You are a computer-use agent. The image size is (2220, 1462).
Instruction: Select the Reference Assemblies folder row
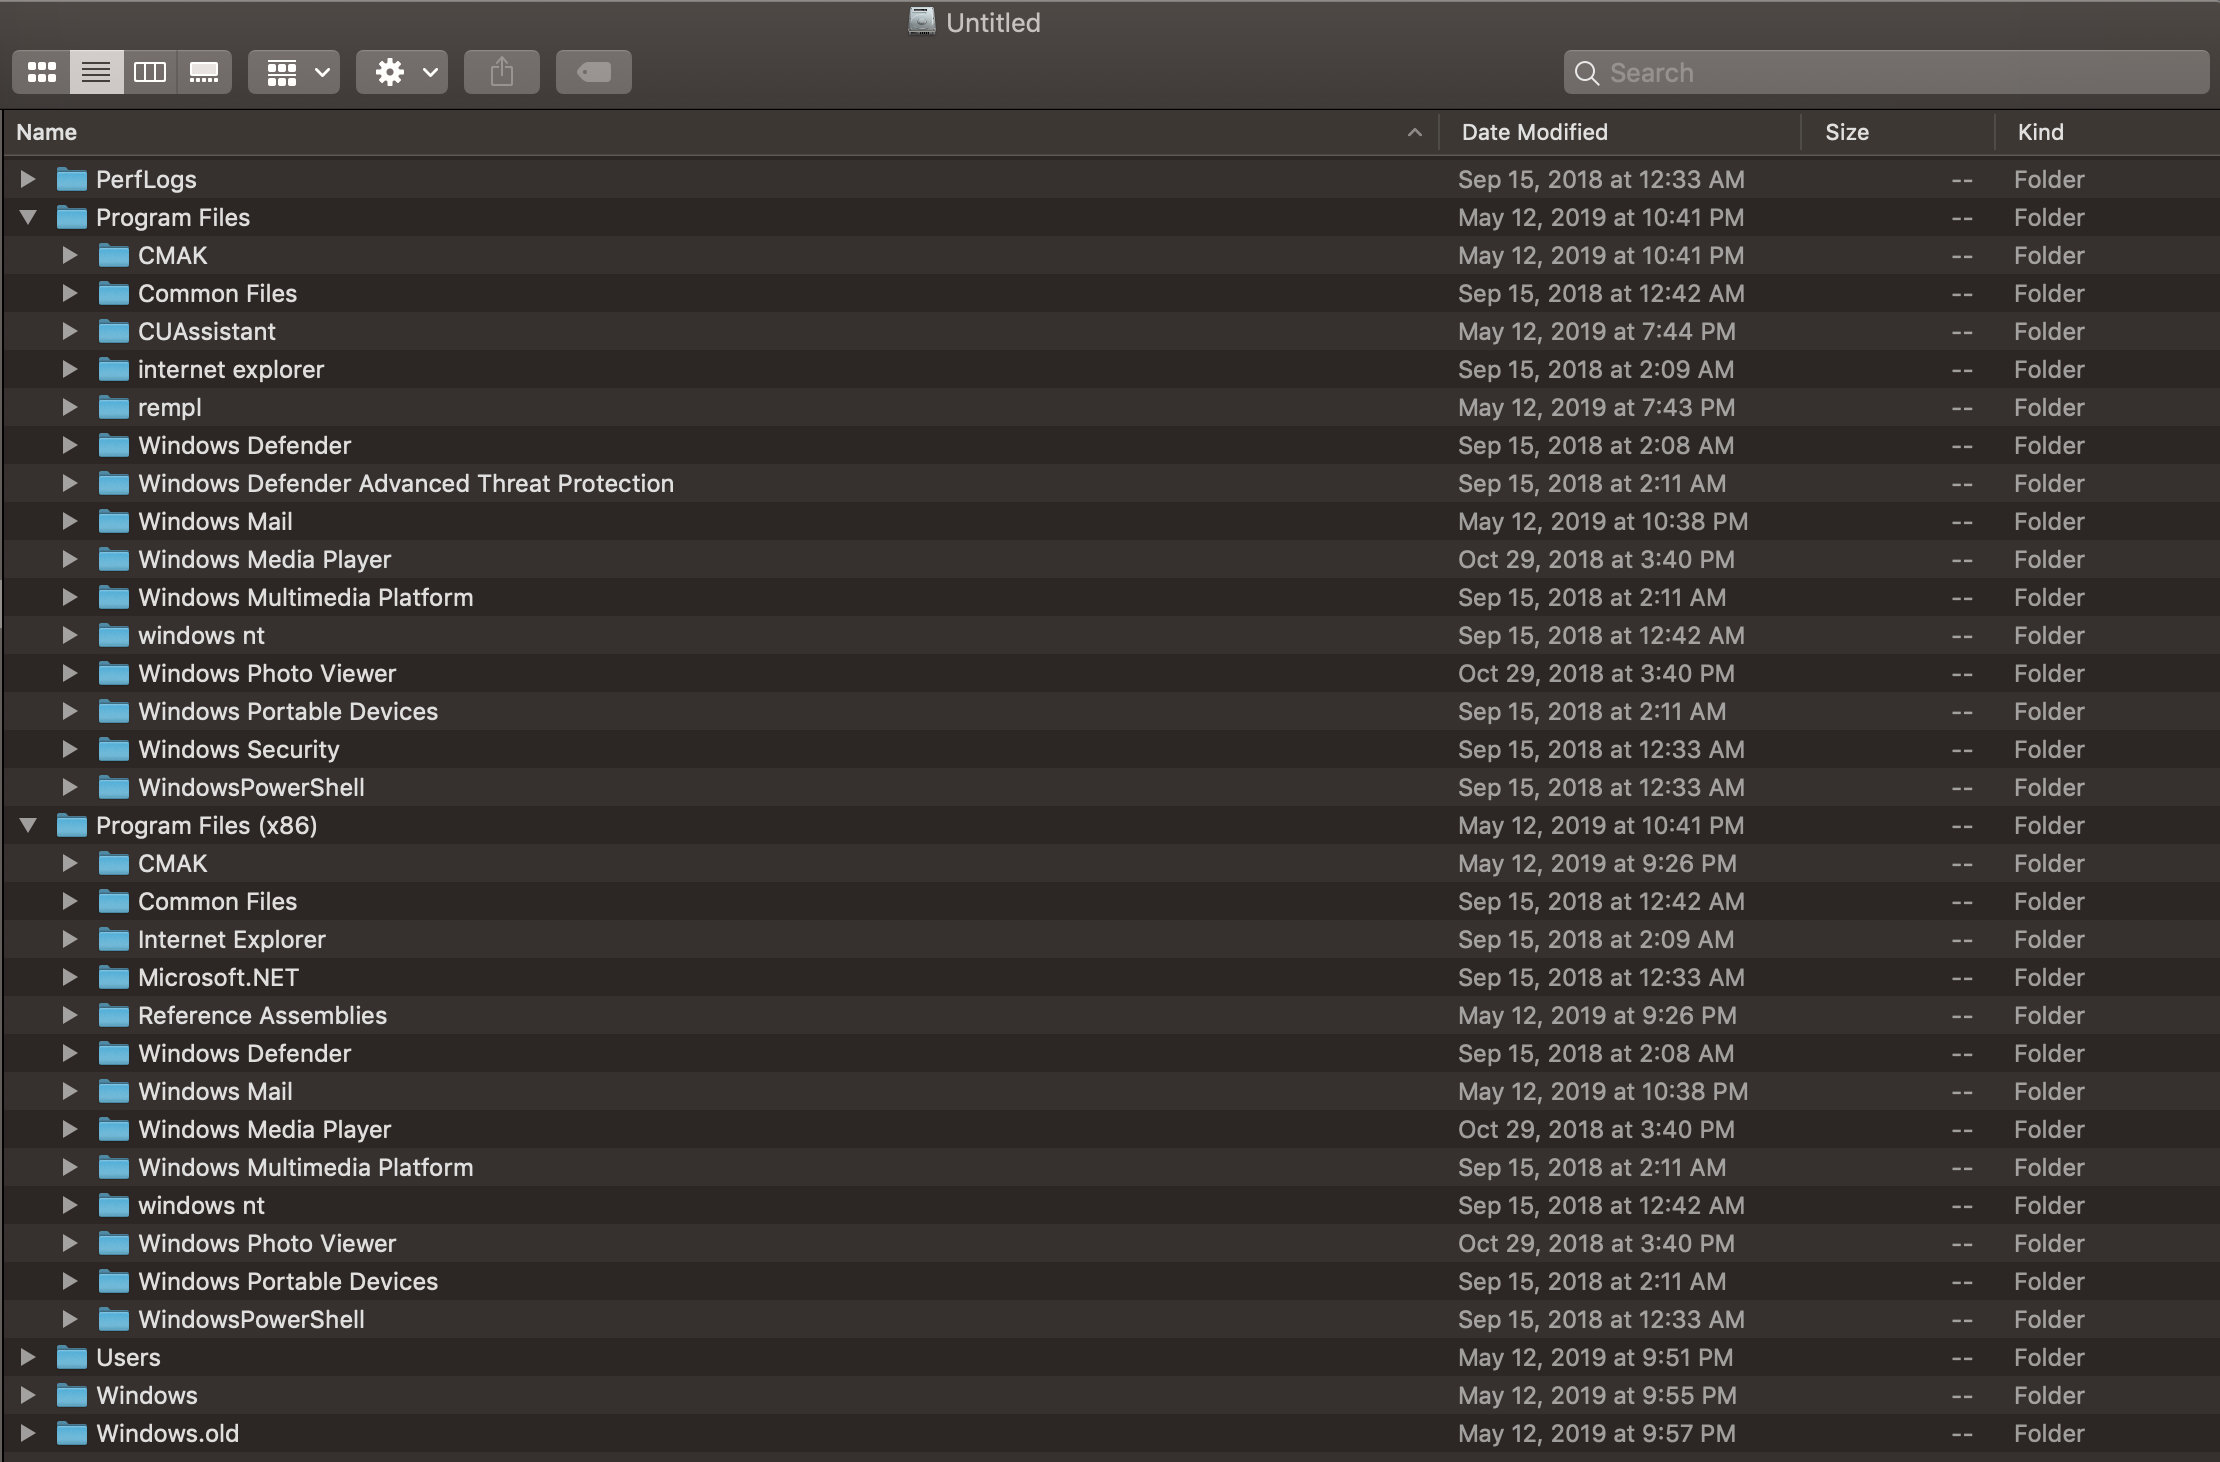pos(262,1015)
